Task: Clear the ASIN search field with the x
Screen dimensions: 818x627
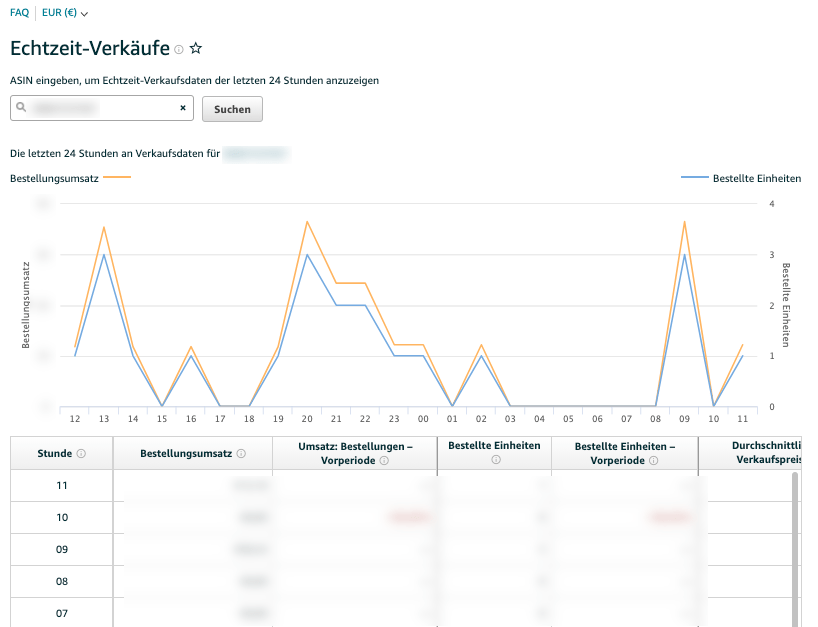Action: (183, 108)
